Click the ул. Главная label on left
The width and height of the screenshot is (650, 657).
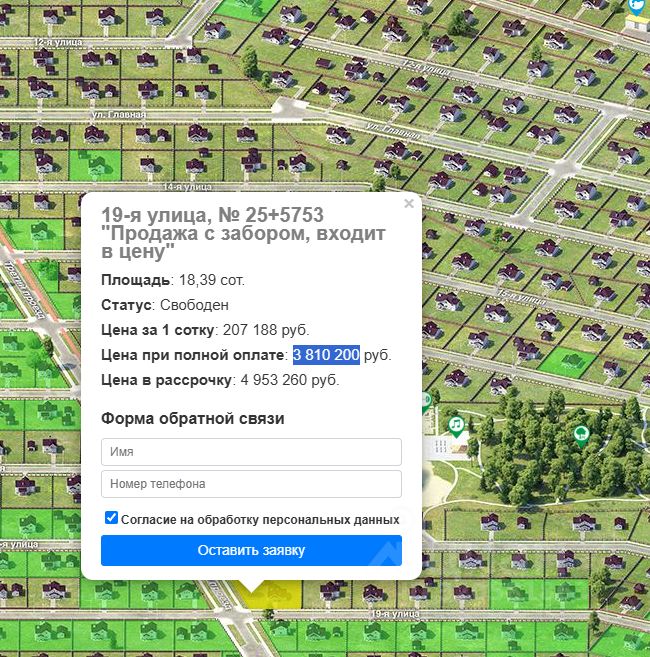pyautogui.click(x=119, y=114)
